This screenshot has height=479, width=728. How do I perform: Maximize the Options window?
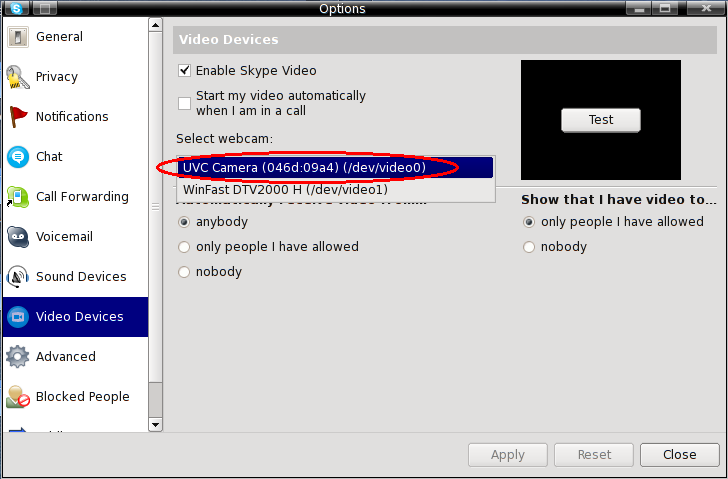[665, 8]
